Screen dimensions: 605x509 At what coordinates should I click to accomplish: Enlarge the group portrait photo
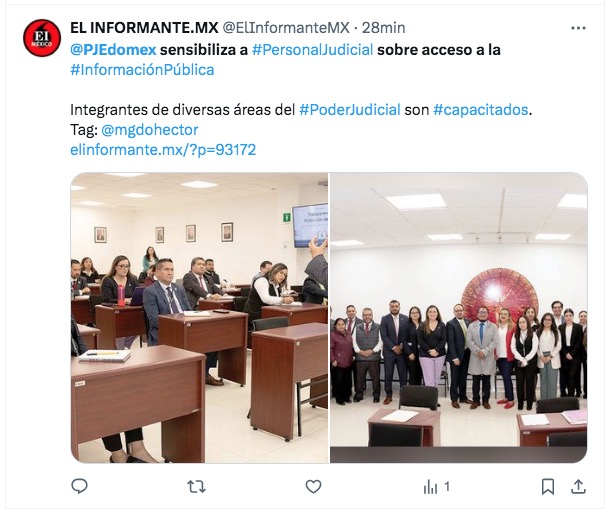459,317
